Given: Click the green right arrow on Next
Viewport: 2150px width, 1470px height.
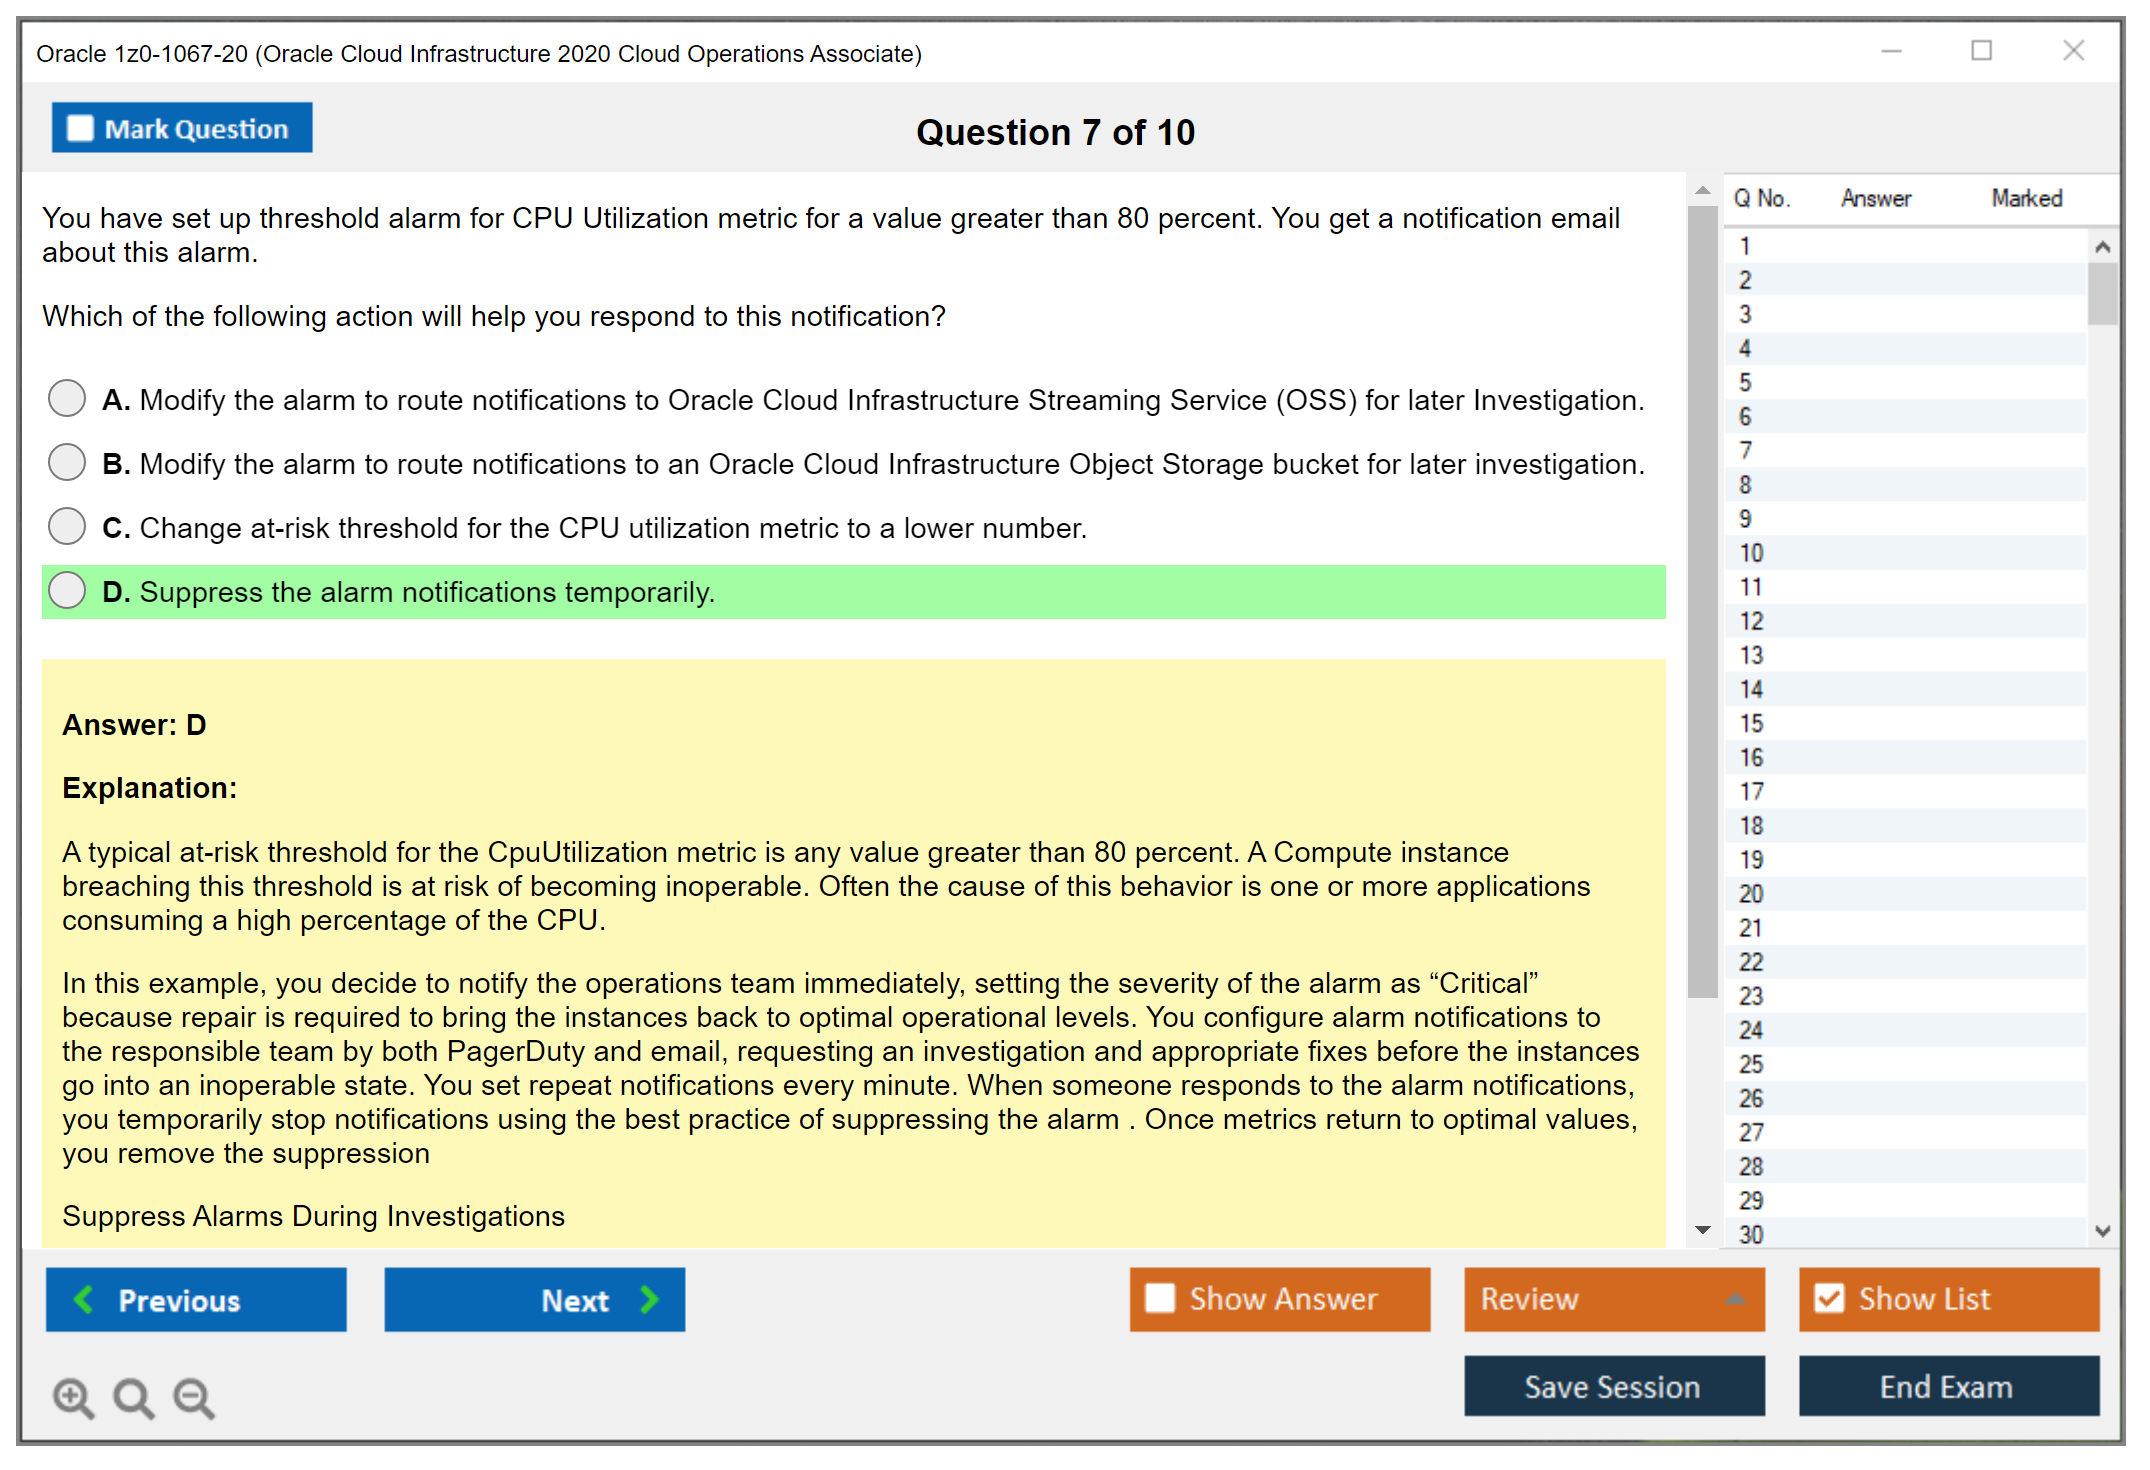Looking at the screenshot, I should click(x=649, y=1300).
